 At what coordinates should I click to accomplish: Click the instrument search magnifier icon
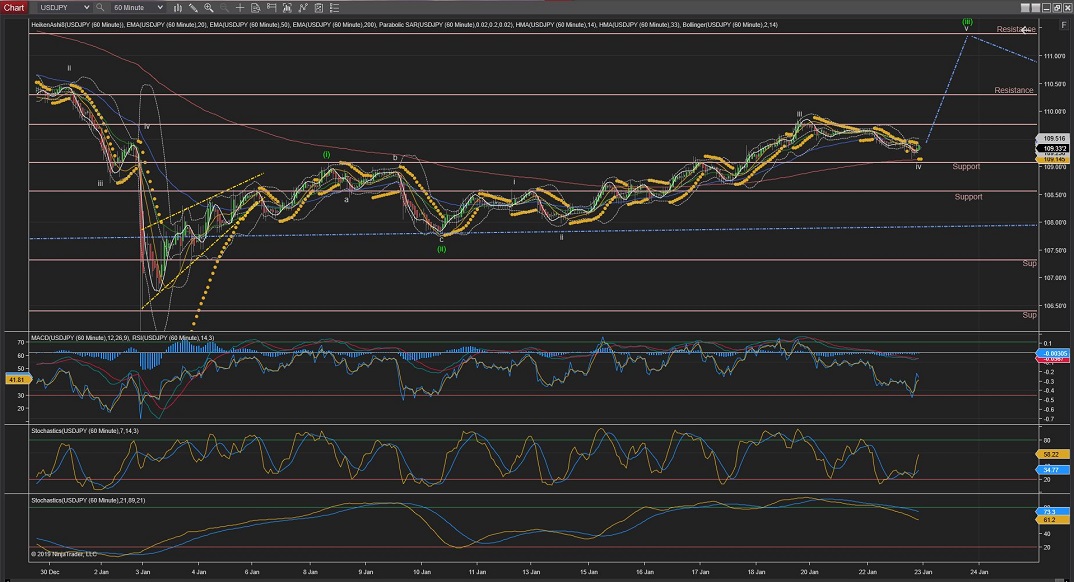100,8
